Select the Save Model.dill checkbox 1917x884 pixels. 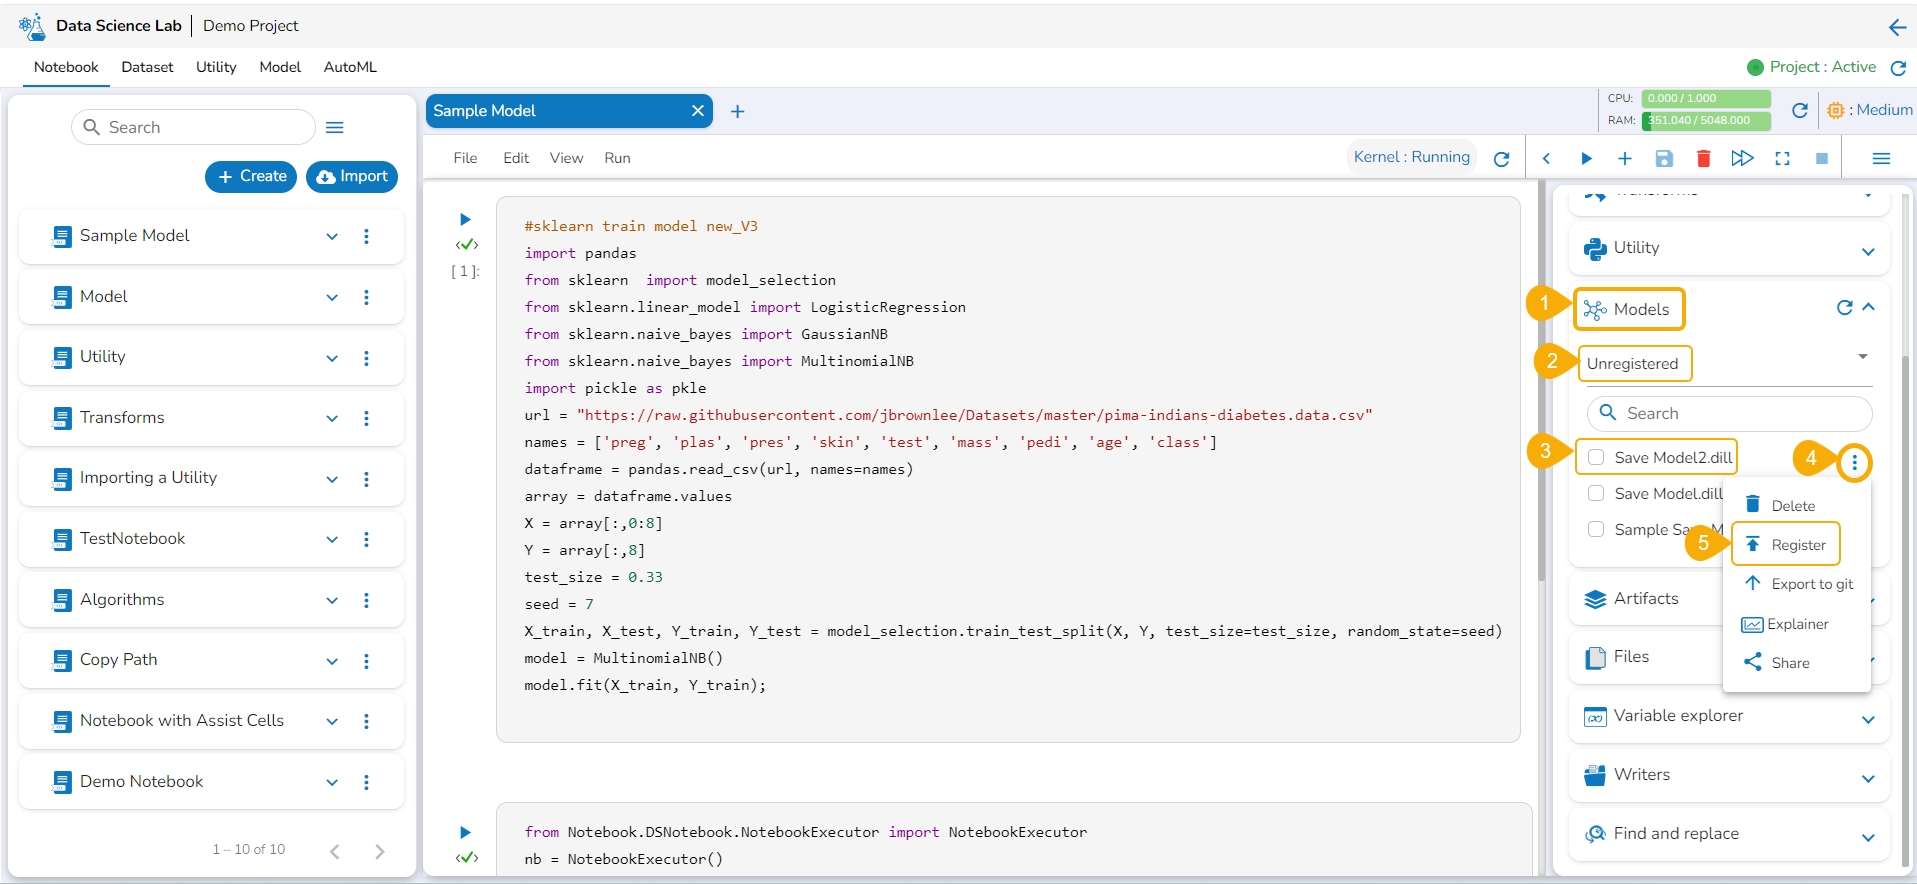[1596, 493]
